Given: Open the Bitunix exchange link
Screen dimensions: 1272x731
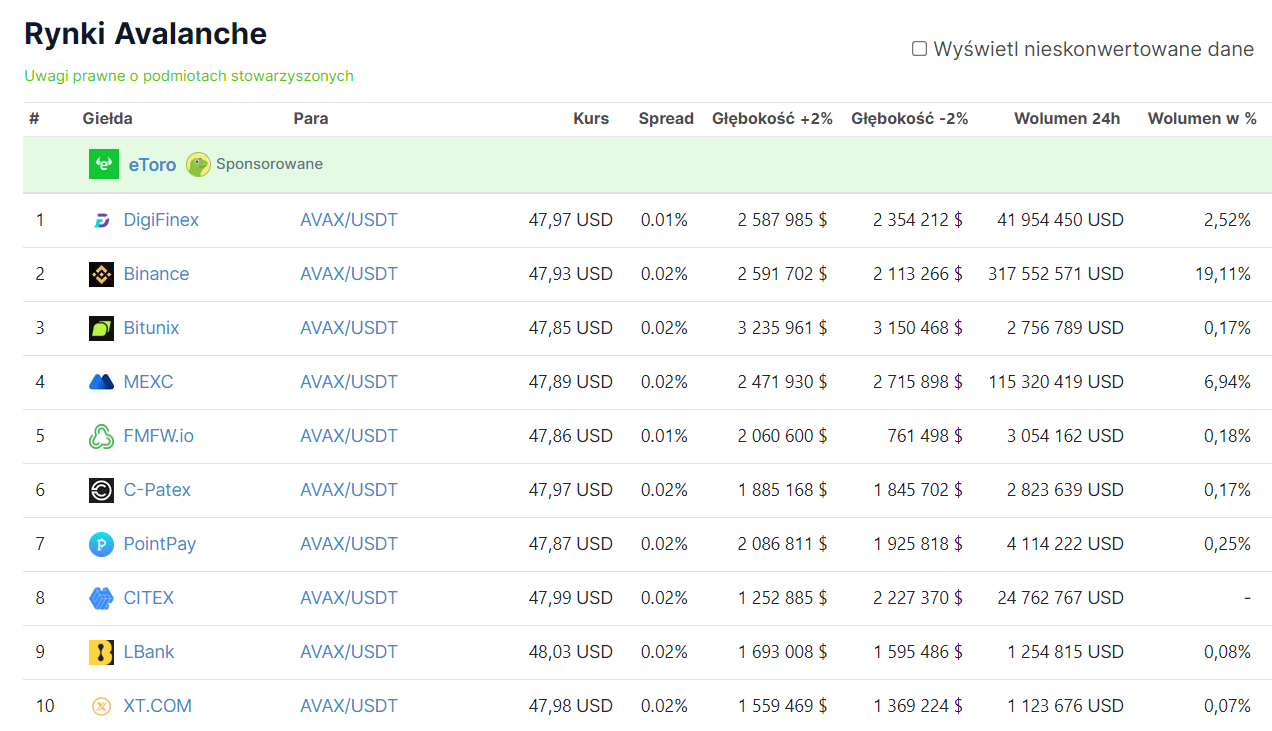Looking at the screenshot, I should (x=151, y=328).
